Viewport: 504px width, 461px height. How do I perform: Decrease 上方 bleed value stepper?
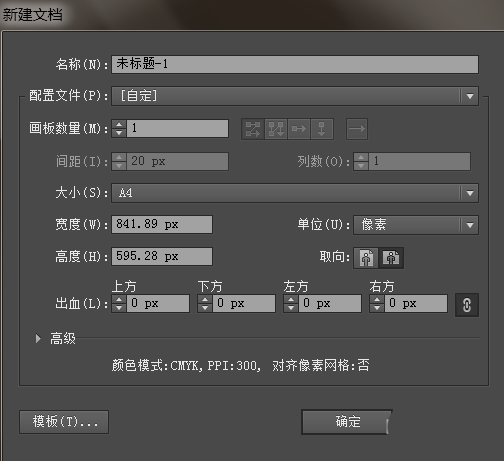coord(119,308)
